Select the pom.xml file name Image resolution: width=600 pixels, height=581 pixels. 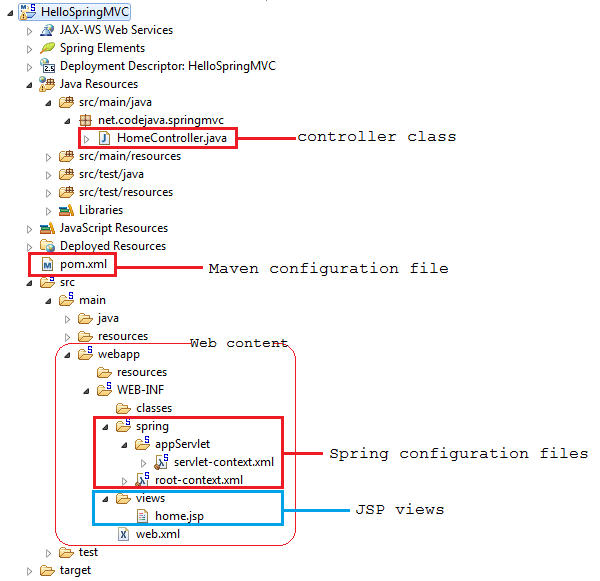83,264
